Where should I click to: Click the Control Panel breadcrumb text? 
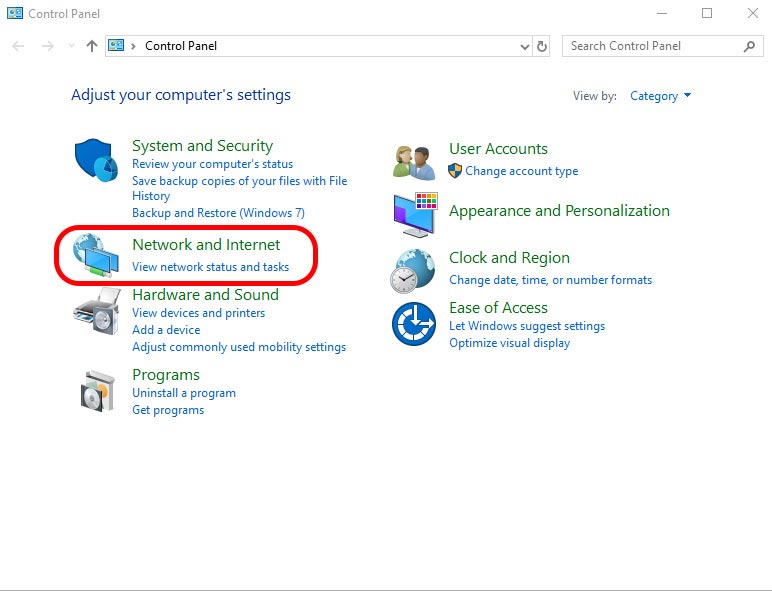(x=181, y=46)
